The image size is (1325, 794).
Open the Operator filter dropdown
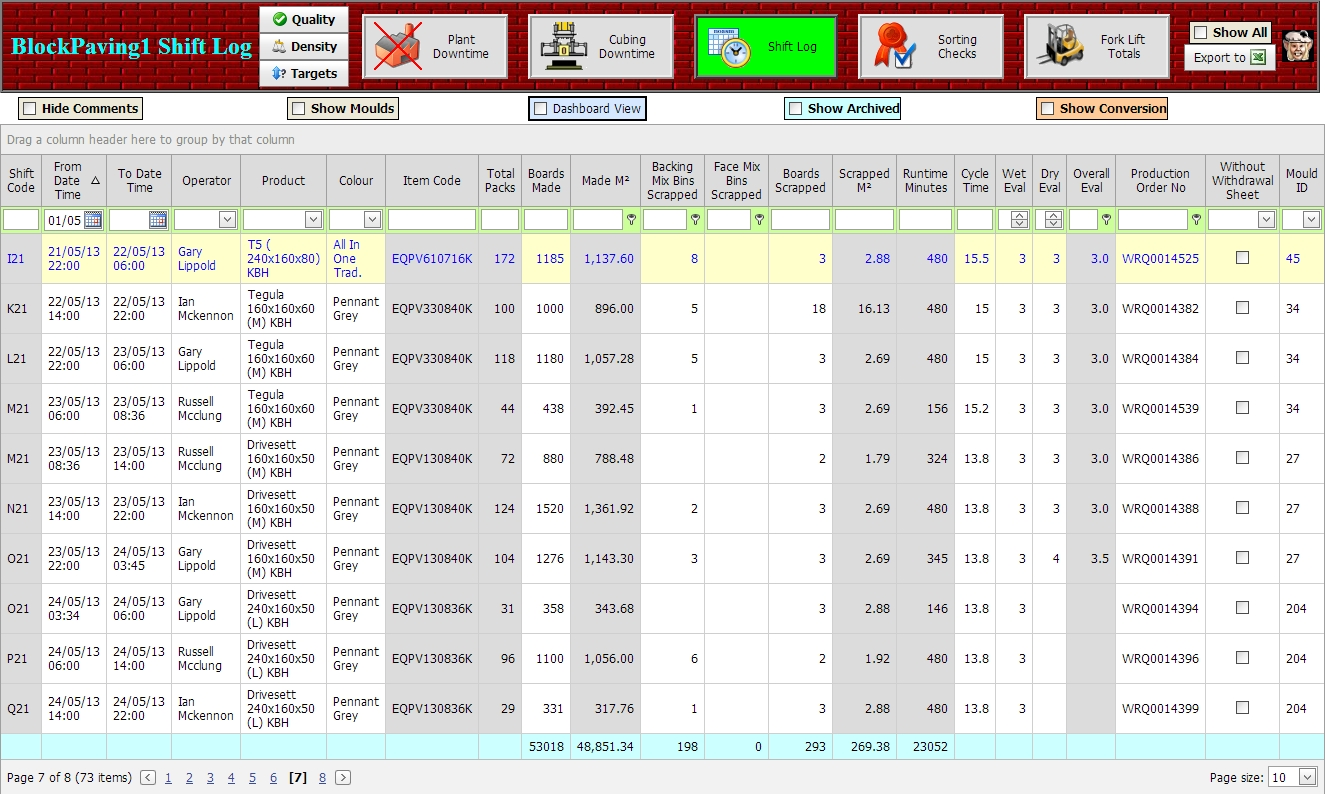(x=227, y=219)
